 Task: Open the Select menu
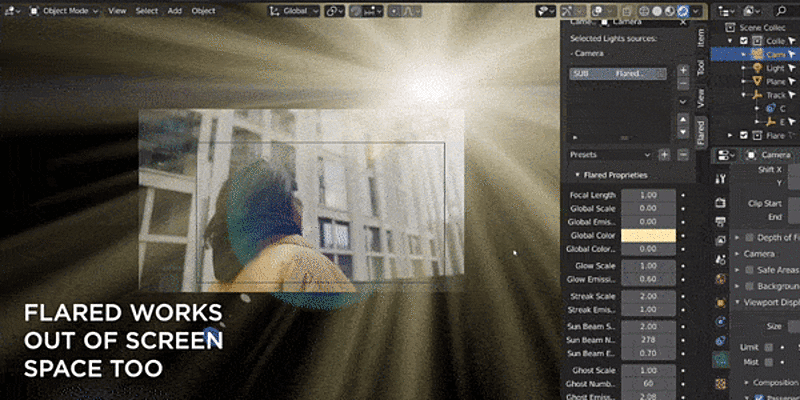tap(146, 11)
